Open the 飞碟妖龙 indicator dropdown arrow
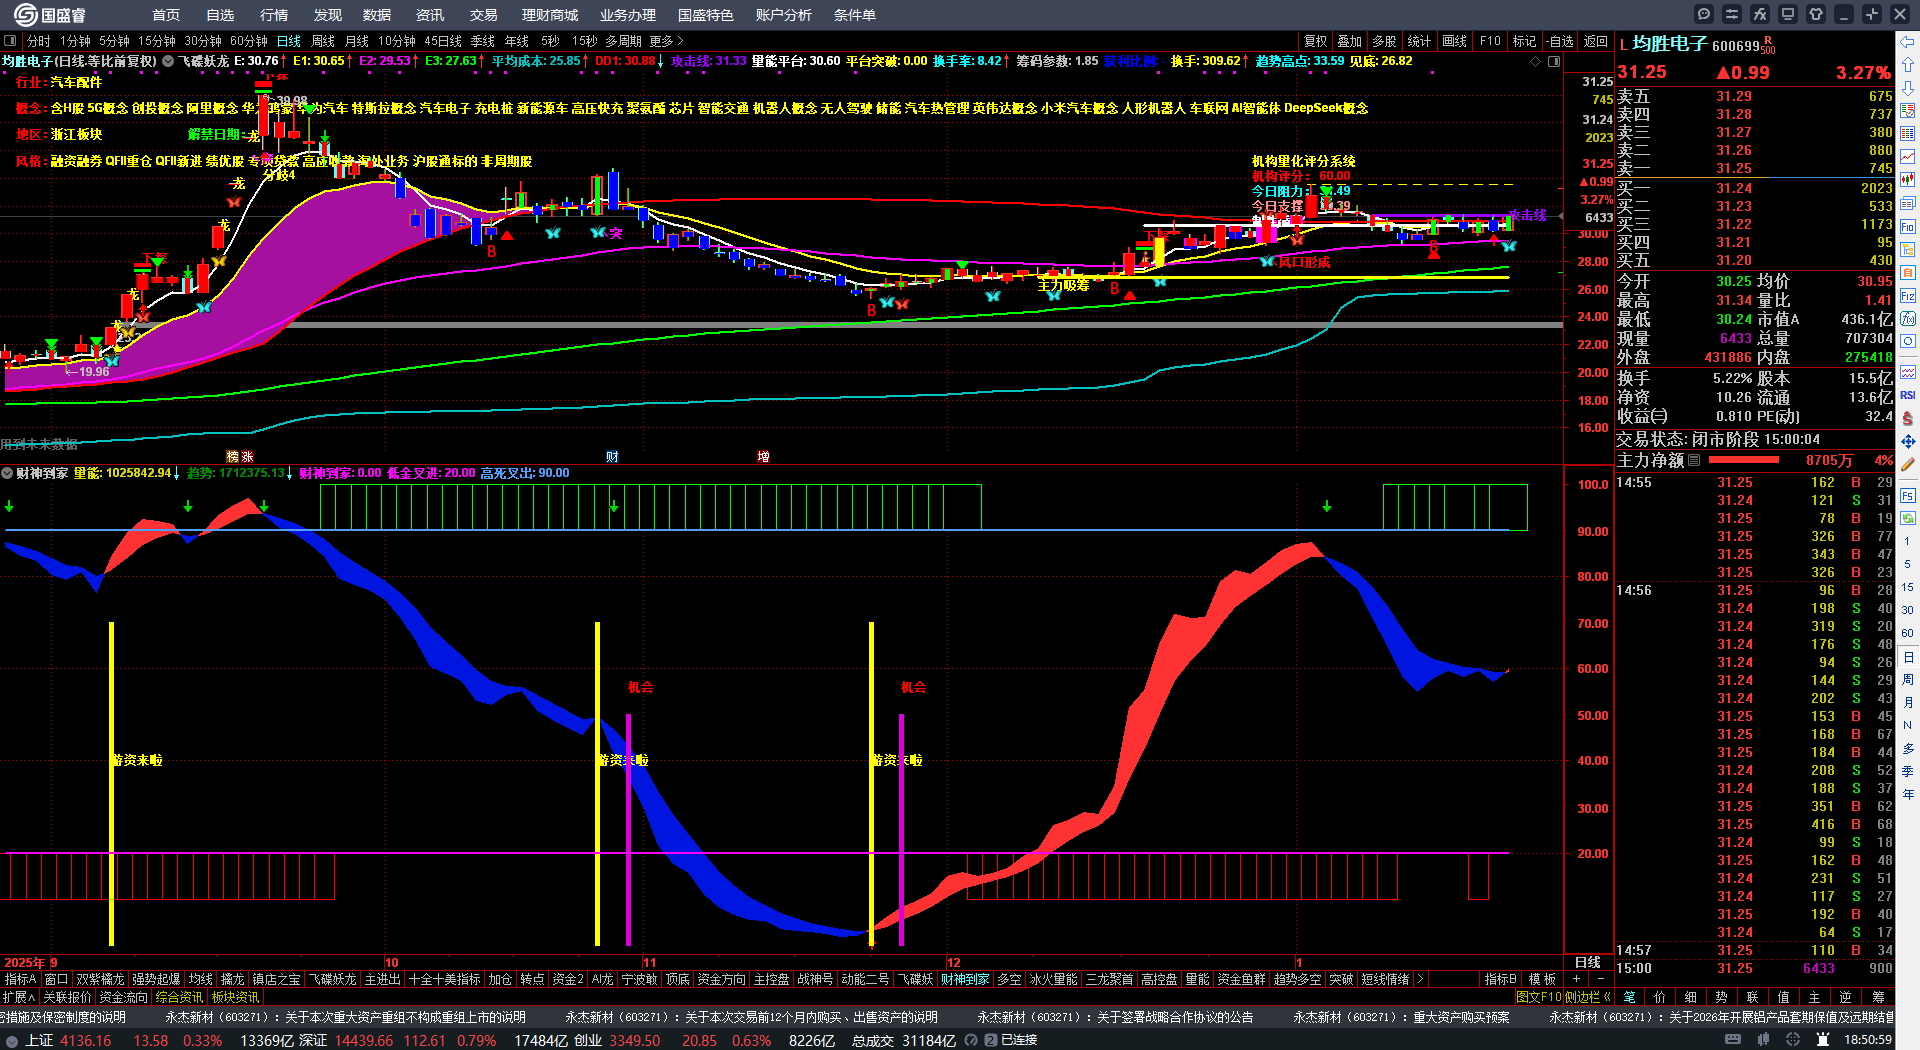The image size is (1920, 1050). coord(168,61)
